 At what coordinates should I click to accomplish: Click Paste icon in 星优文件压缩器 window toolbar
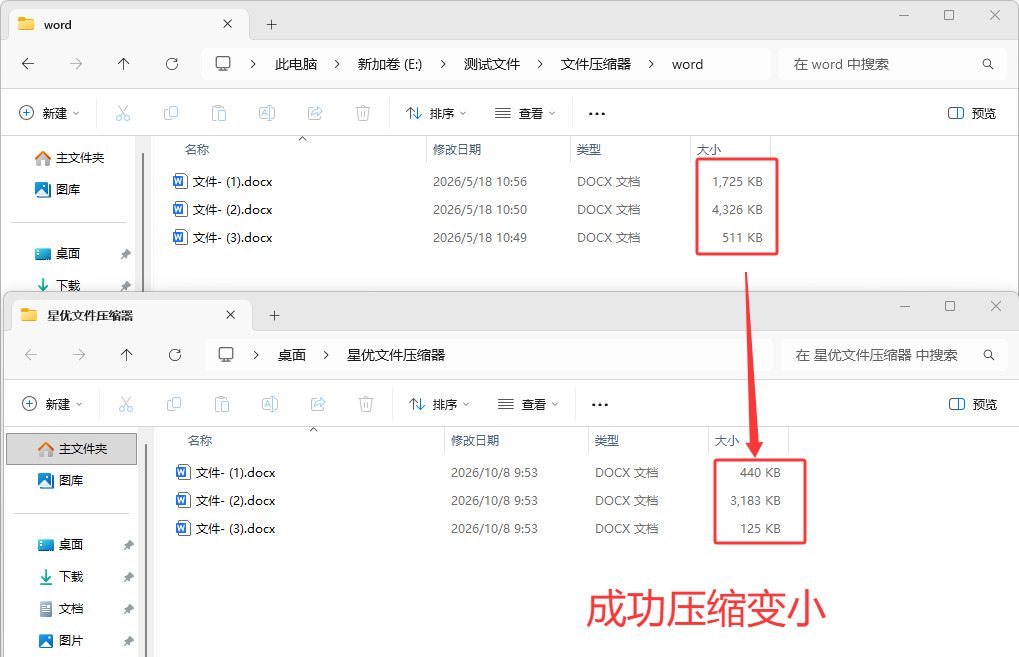tap(222, 404)
